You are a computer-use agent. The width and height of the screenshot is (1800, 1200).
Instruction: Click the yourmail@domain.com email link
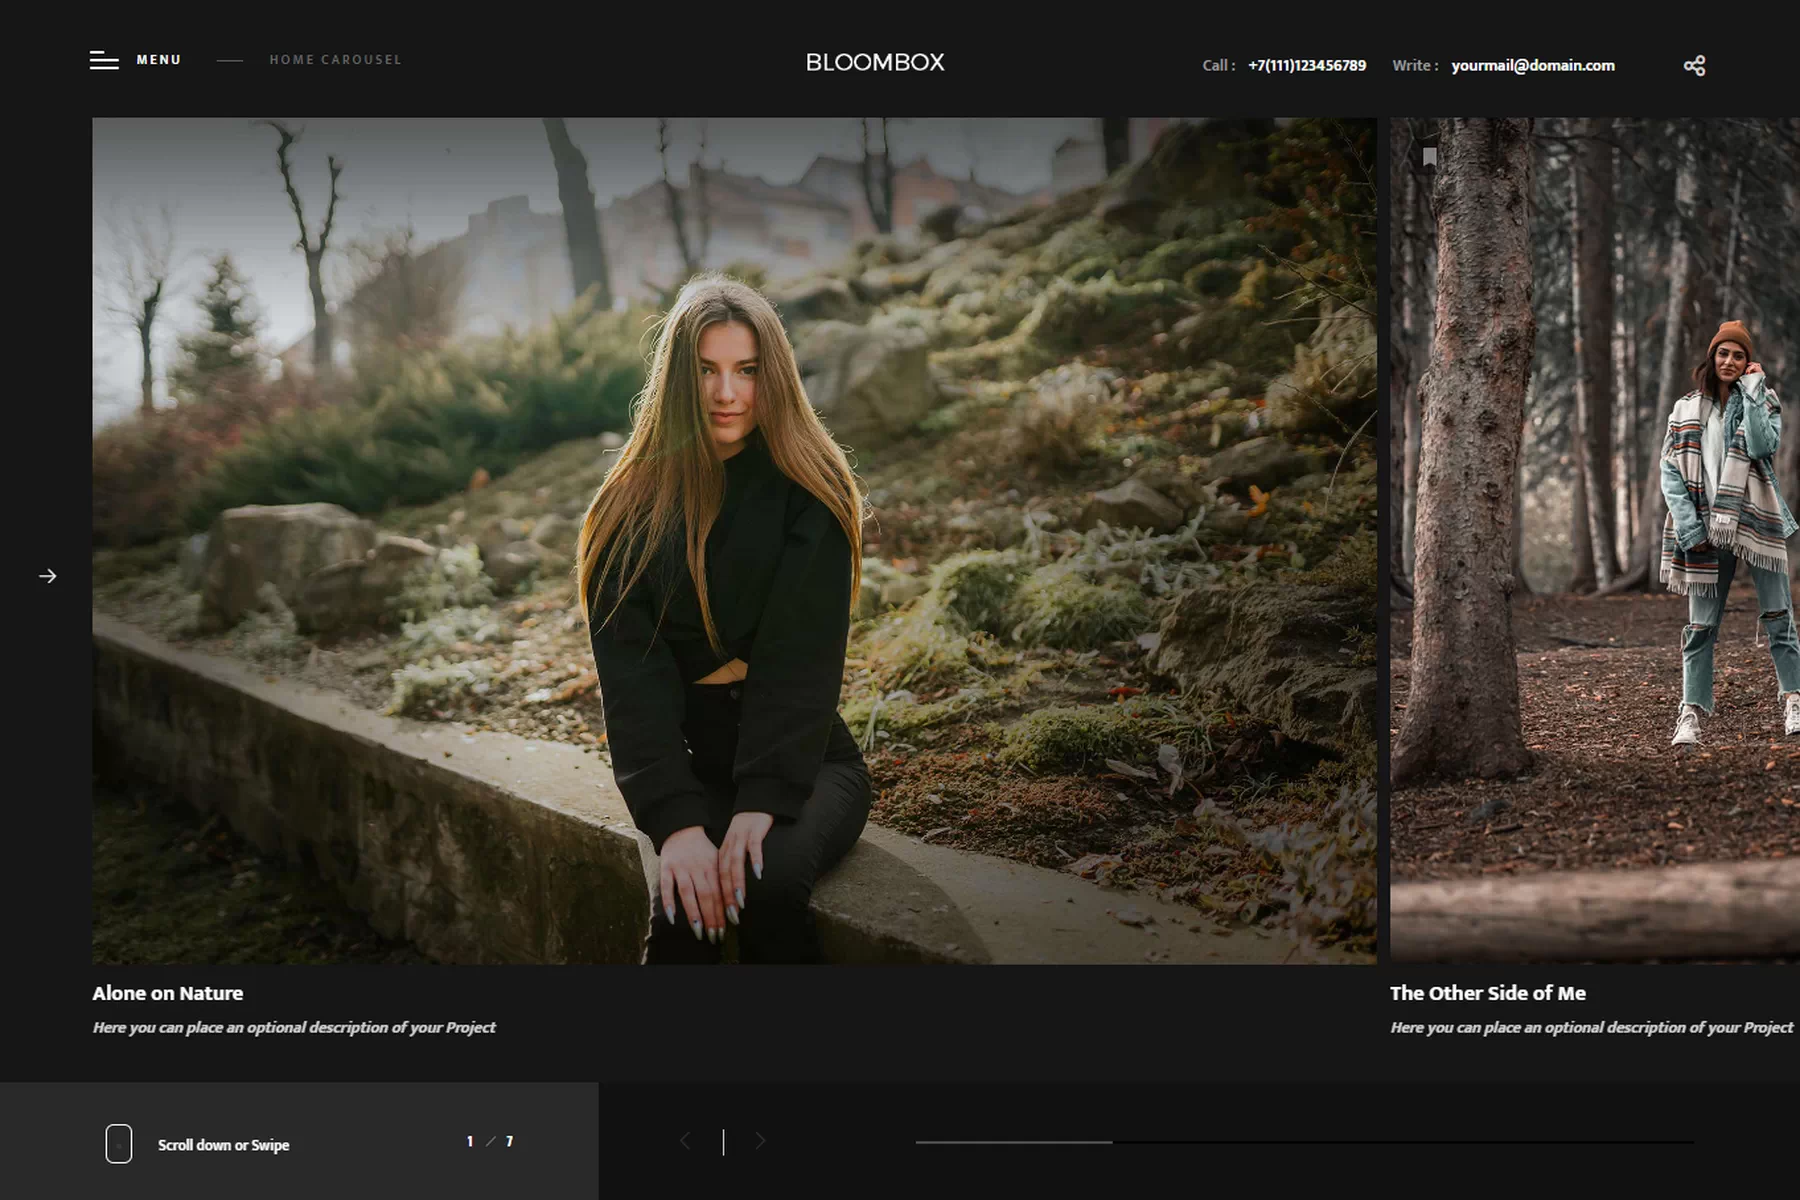point(1533,66)
